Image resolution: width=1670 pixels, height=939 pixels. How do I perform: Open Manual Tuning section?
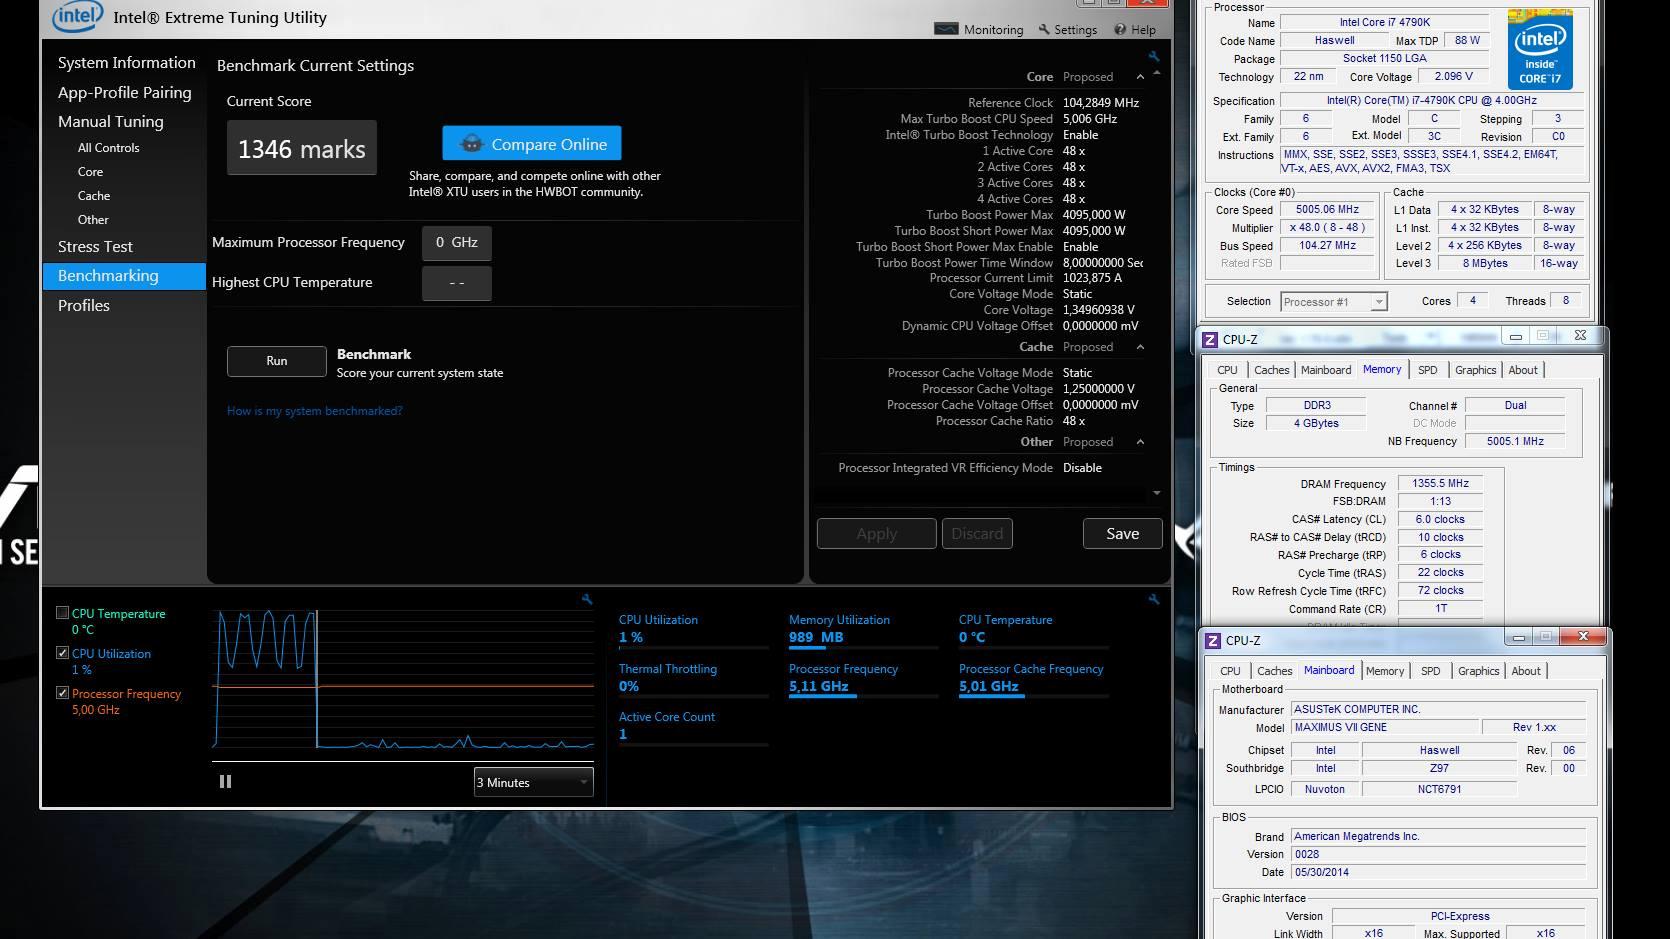coord(110,121)
